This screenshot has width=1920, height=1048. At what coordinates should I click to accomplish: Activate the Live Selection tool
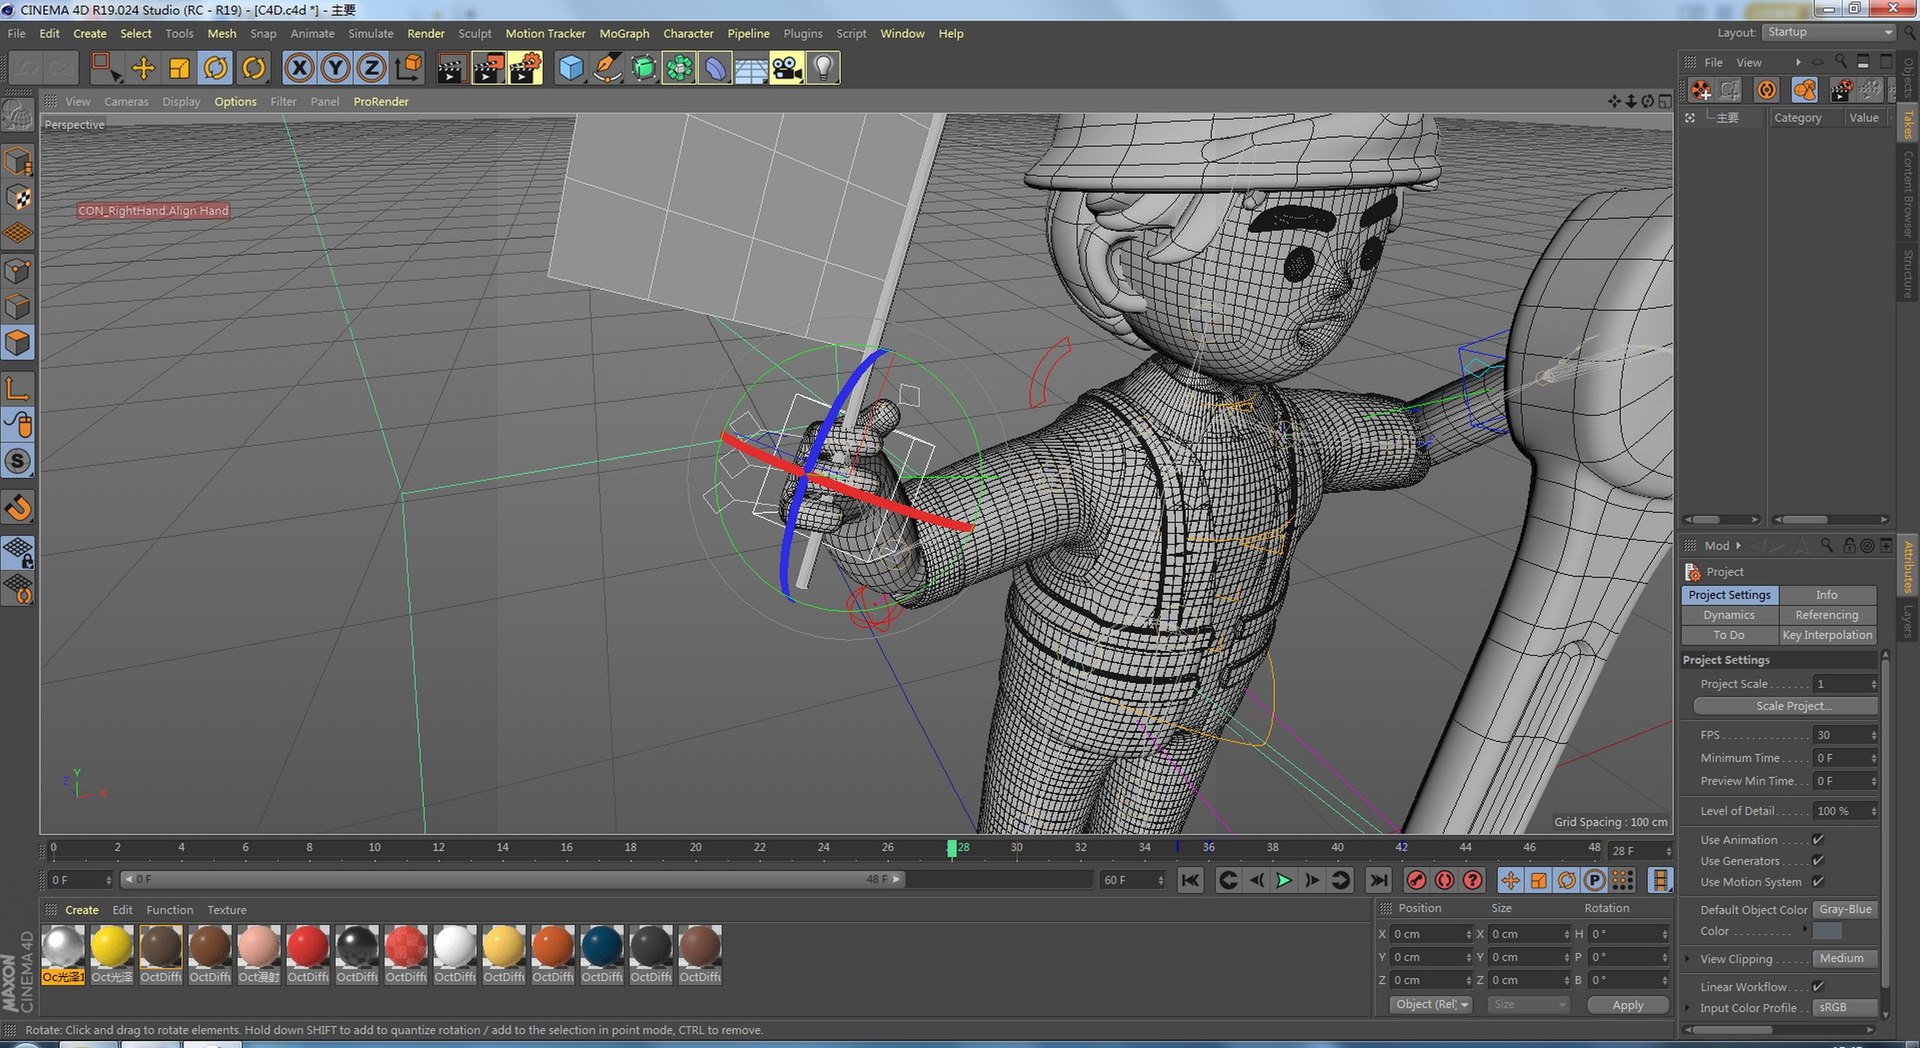point(106,68)
